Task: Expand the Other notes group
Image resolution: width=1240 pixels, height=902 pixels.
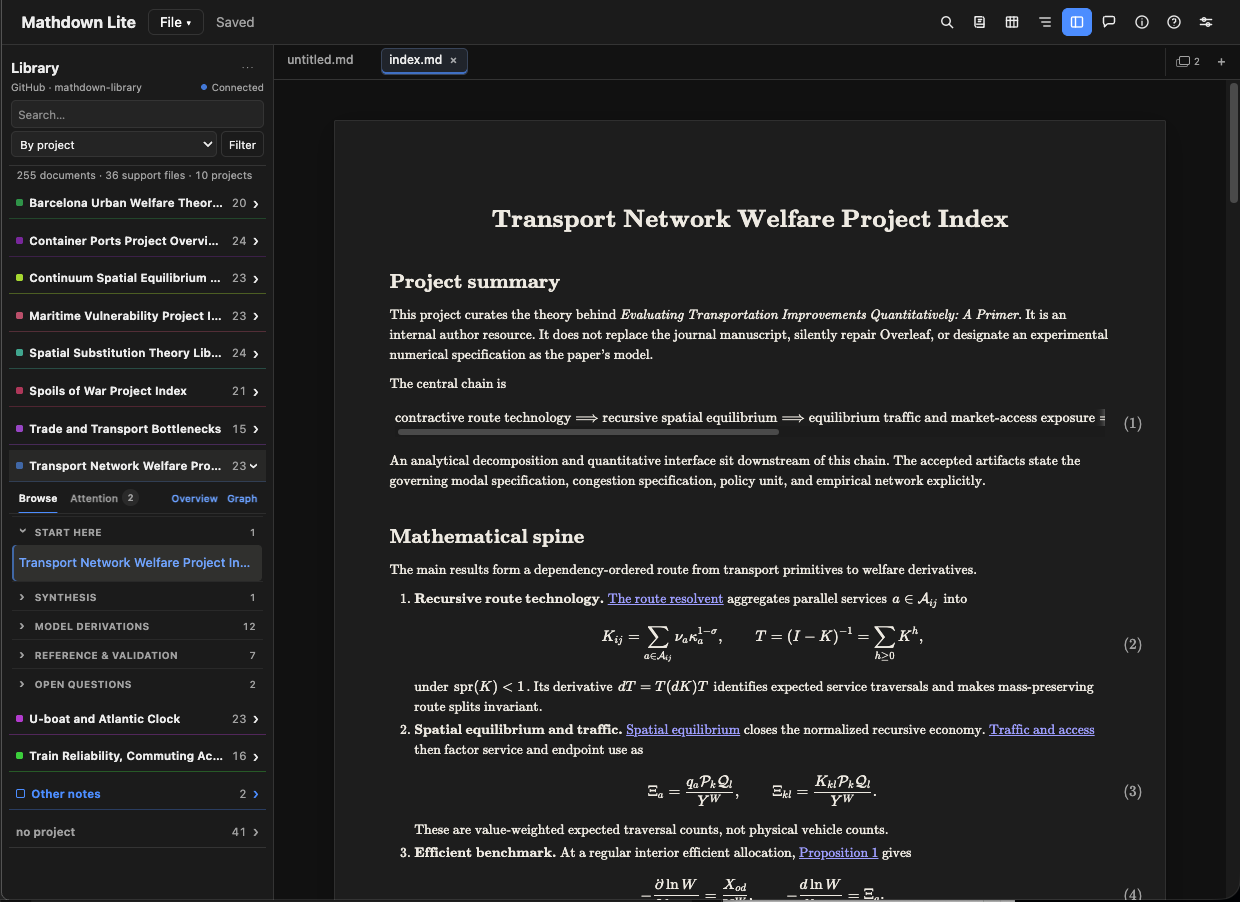Action: click(137, 794)
